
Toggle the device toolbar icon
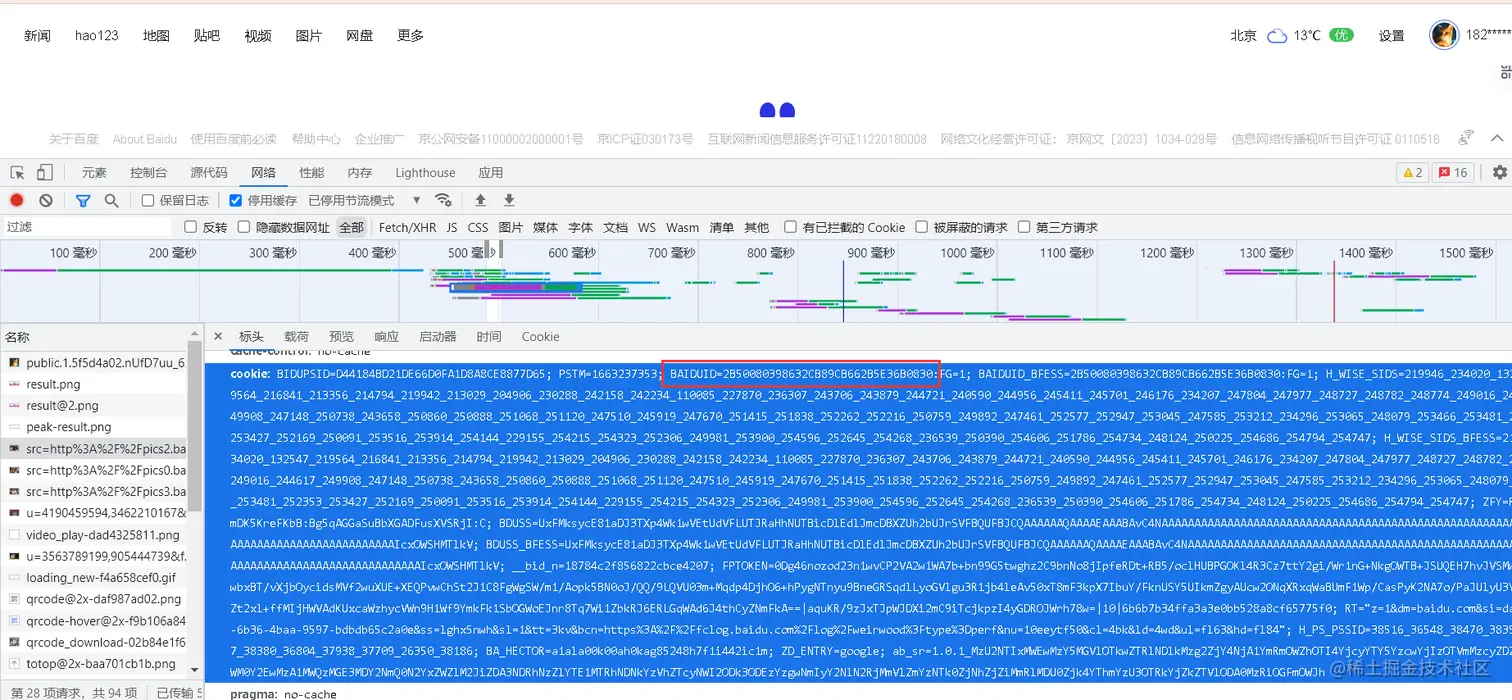click(x=45, y=172)
